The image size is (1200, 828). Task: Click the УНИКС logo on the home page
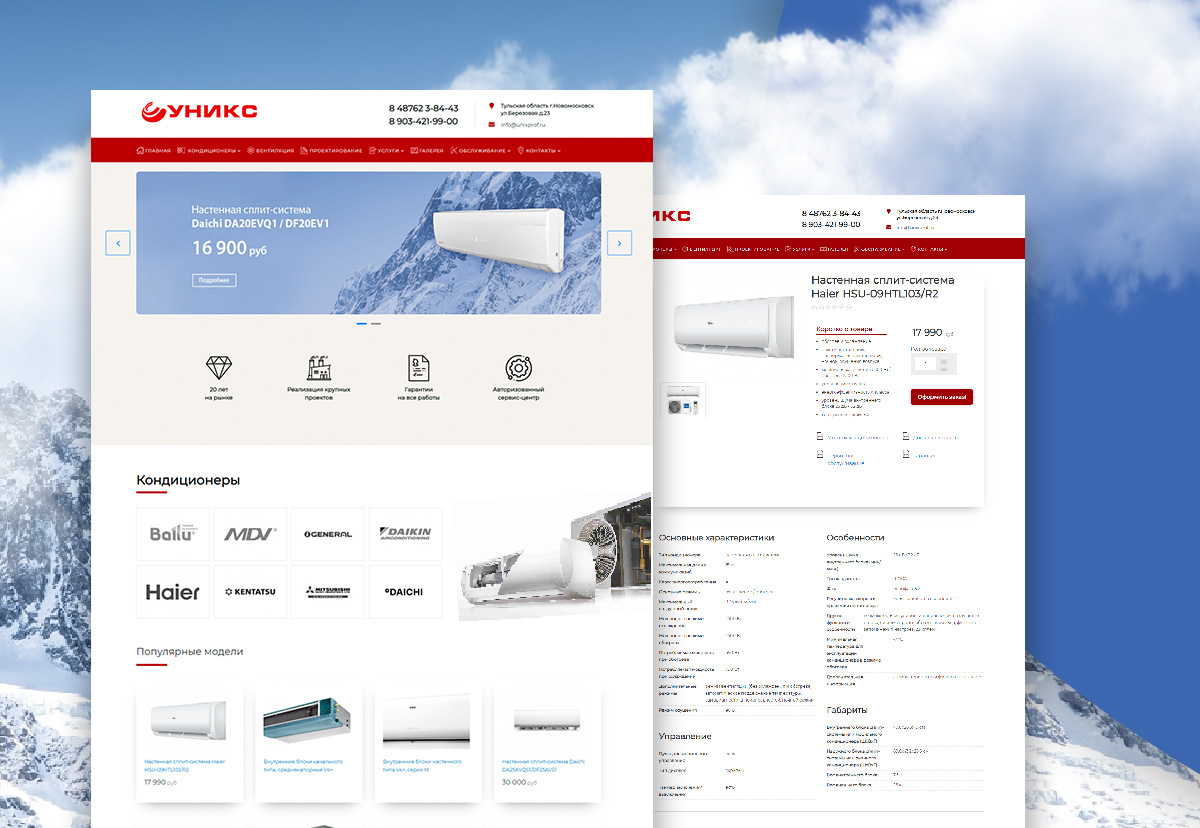coord(198,111)
